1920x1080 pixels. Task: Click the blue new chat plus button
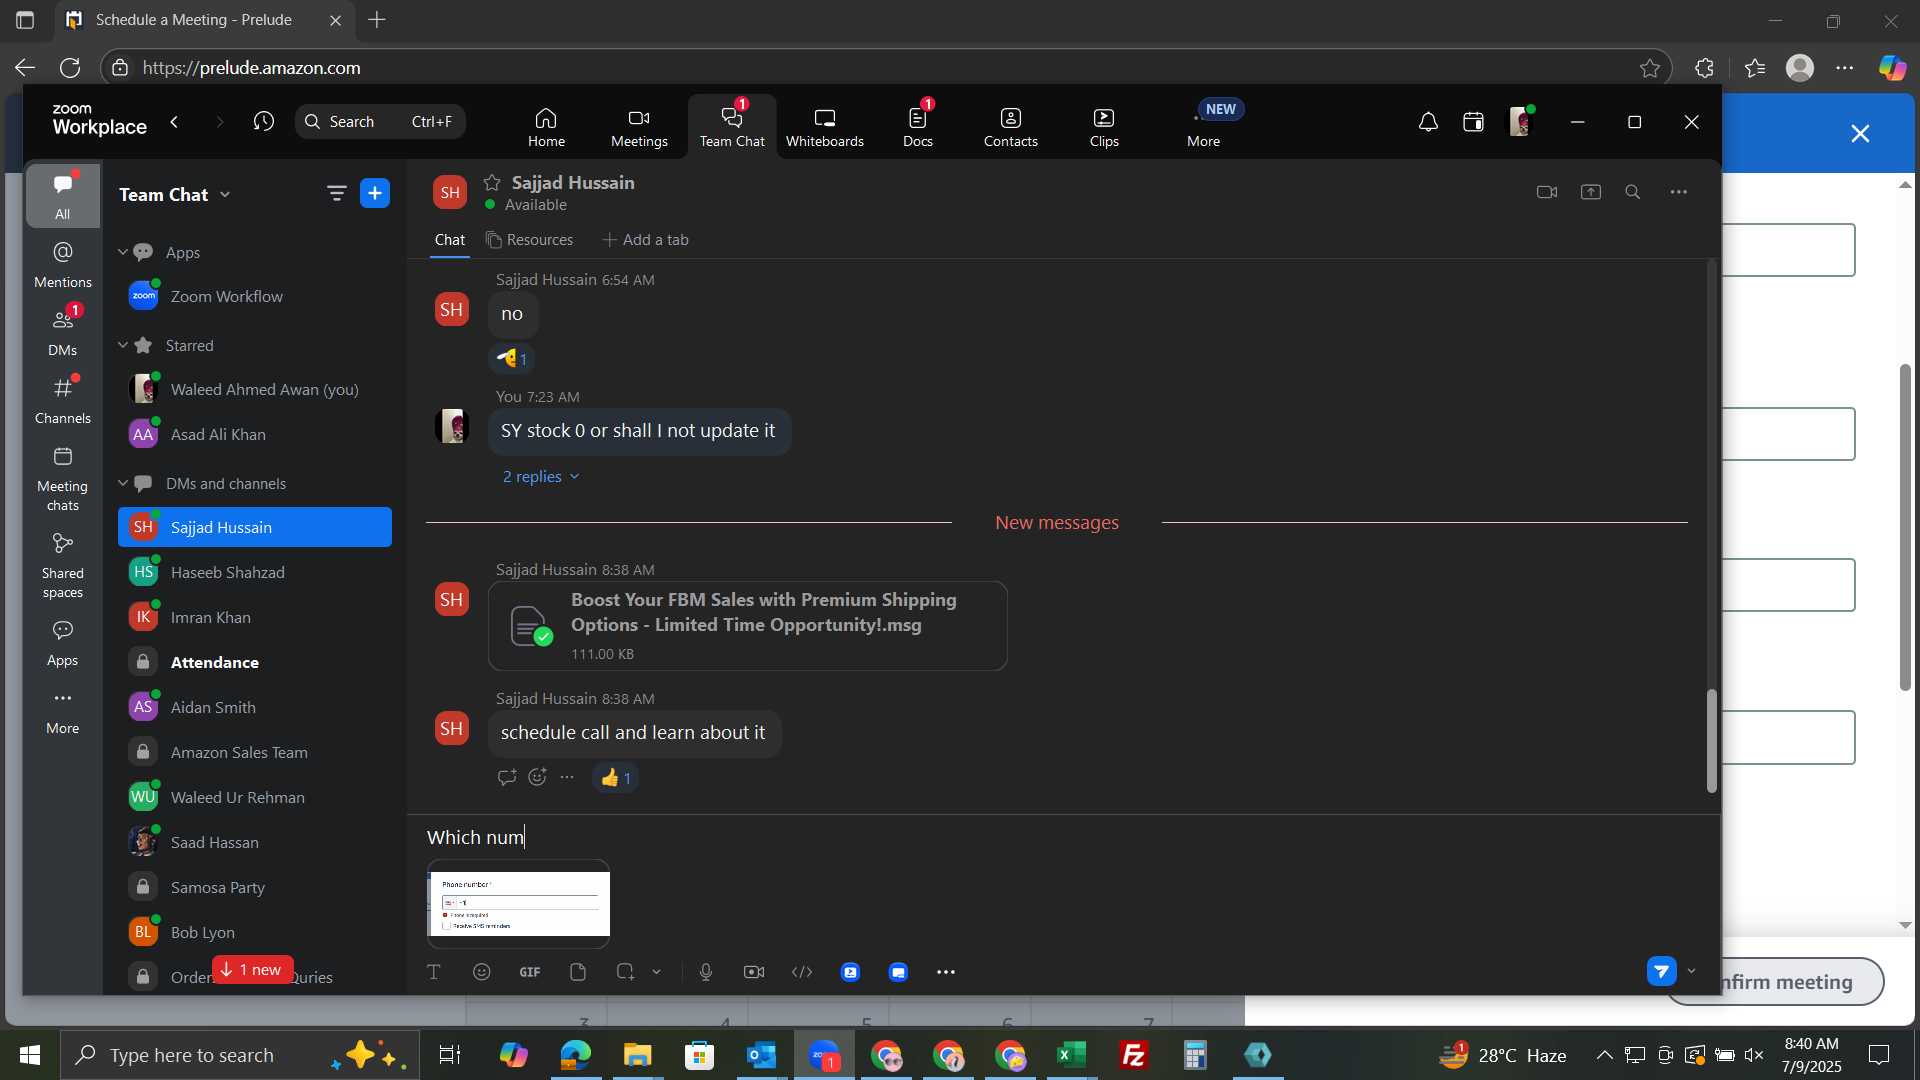(x=375, y=194)
